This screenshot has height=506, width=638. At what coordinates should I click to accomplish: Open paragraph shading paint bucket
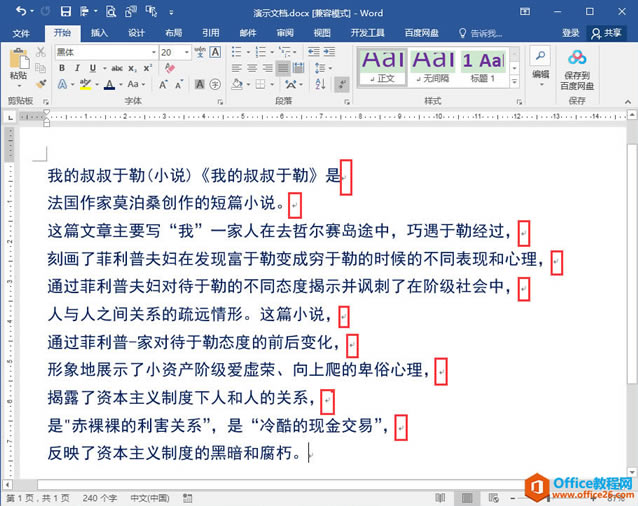(x=237, y=84)
